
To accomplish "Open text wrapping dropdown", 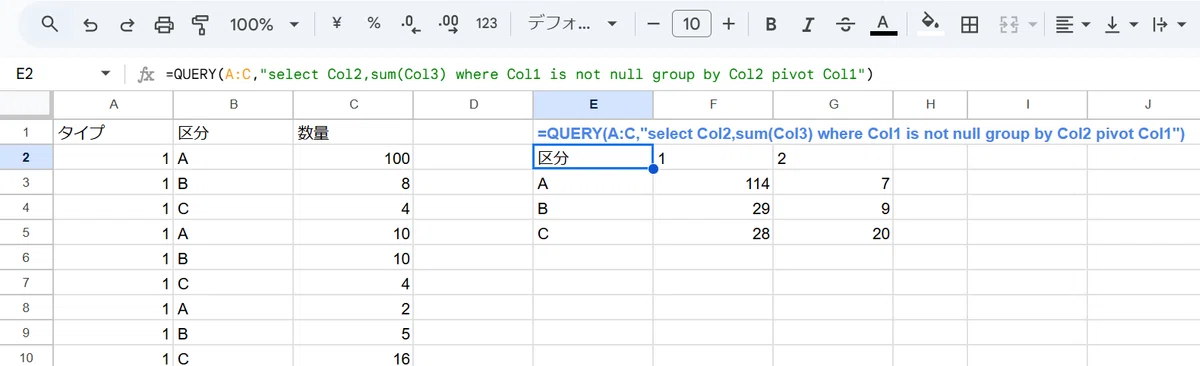I will click(1168, 24).
